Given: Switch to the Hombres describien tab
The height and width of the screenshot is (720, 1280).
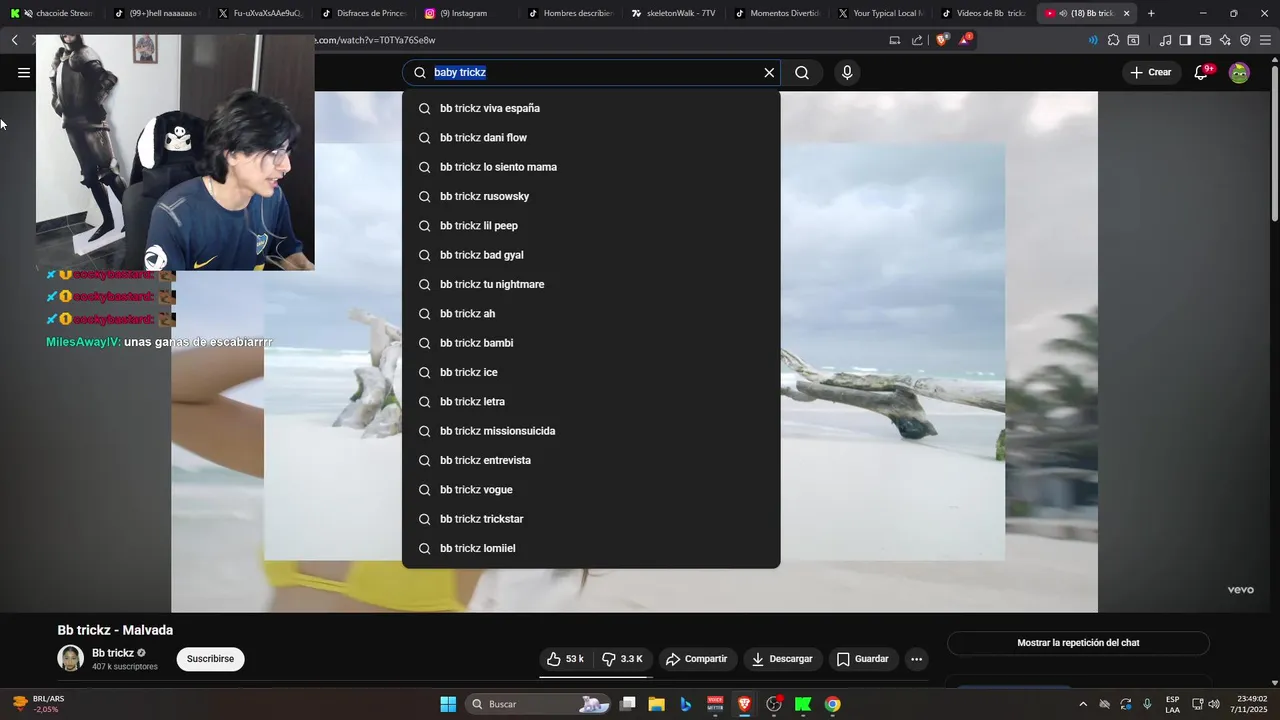Looking at the screenshot, I should [x=570, y=13].
